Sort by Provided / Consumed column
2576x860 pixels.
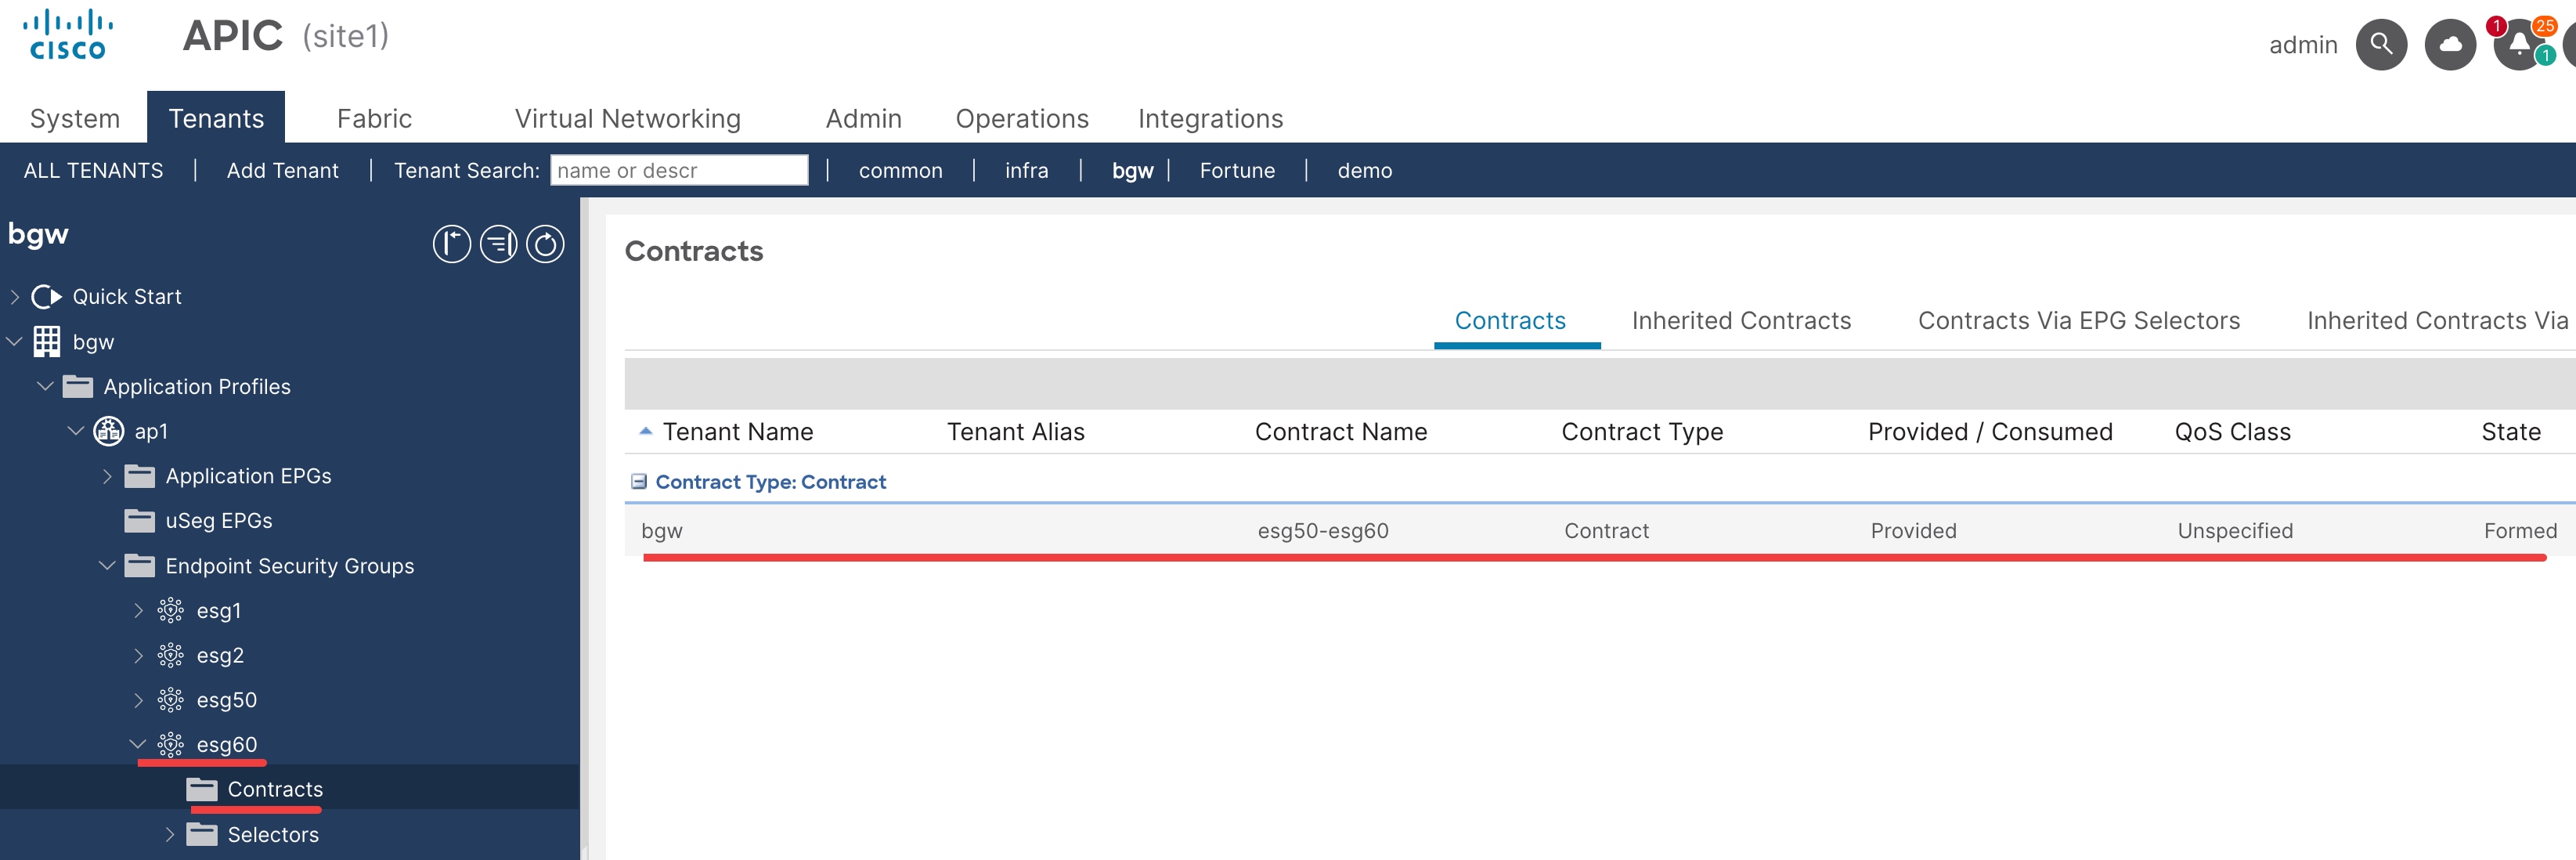click(x=1990, y=432)
